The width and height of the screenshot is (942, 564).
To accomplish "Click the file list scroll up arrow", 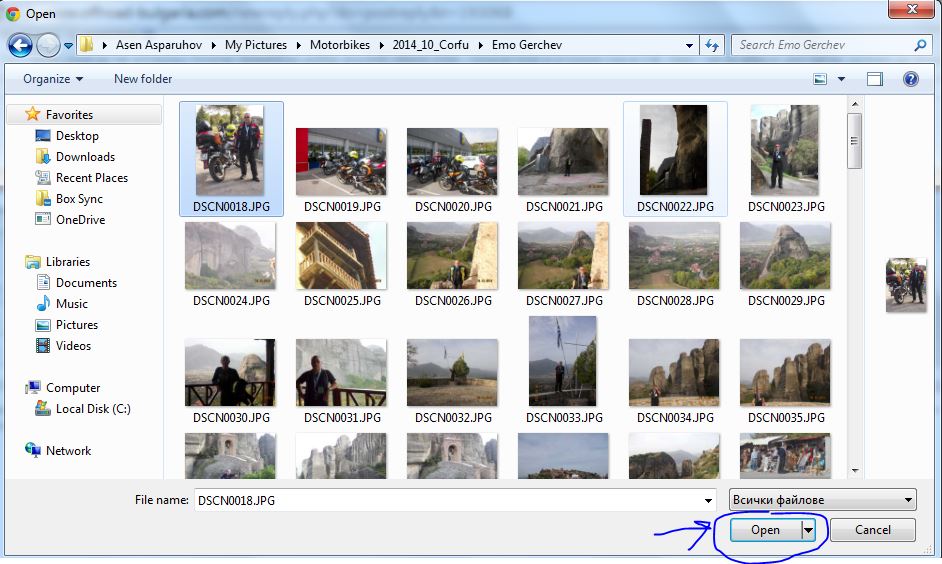I will (854, 104).
